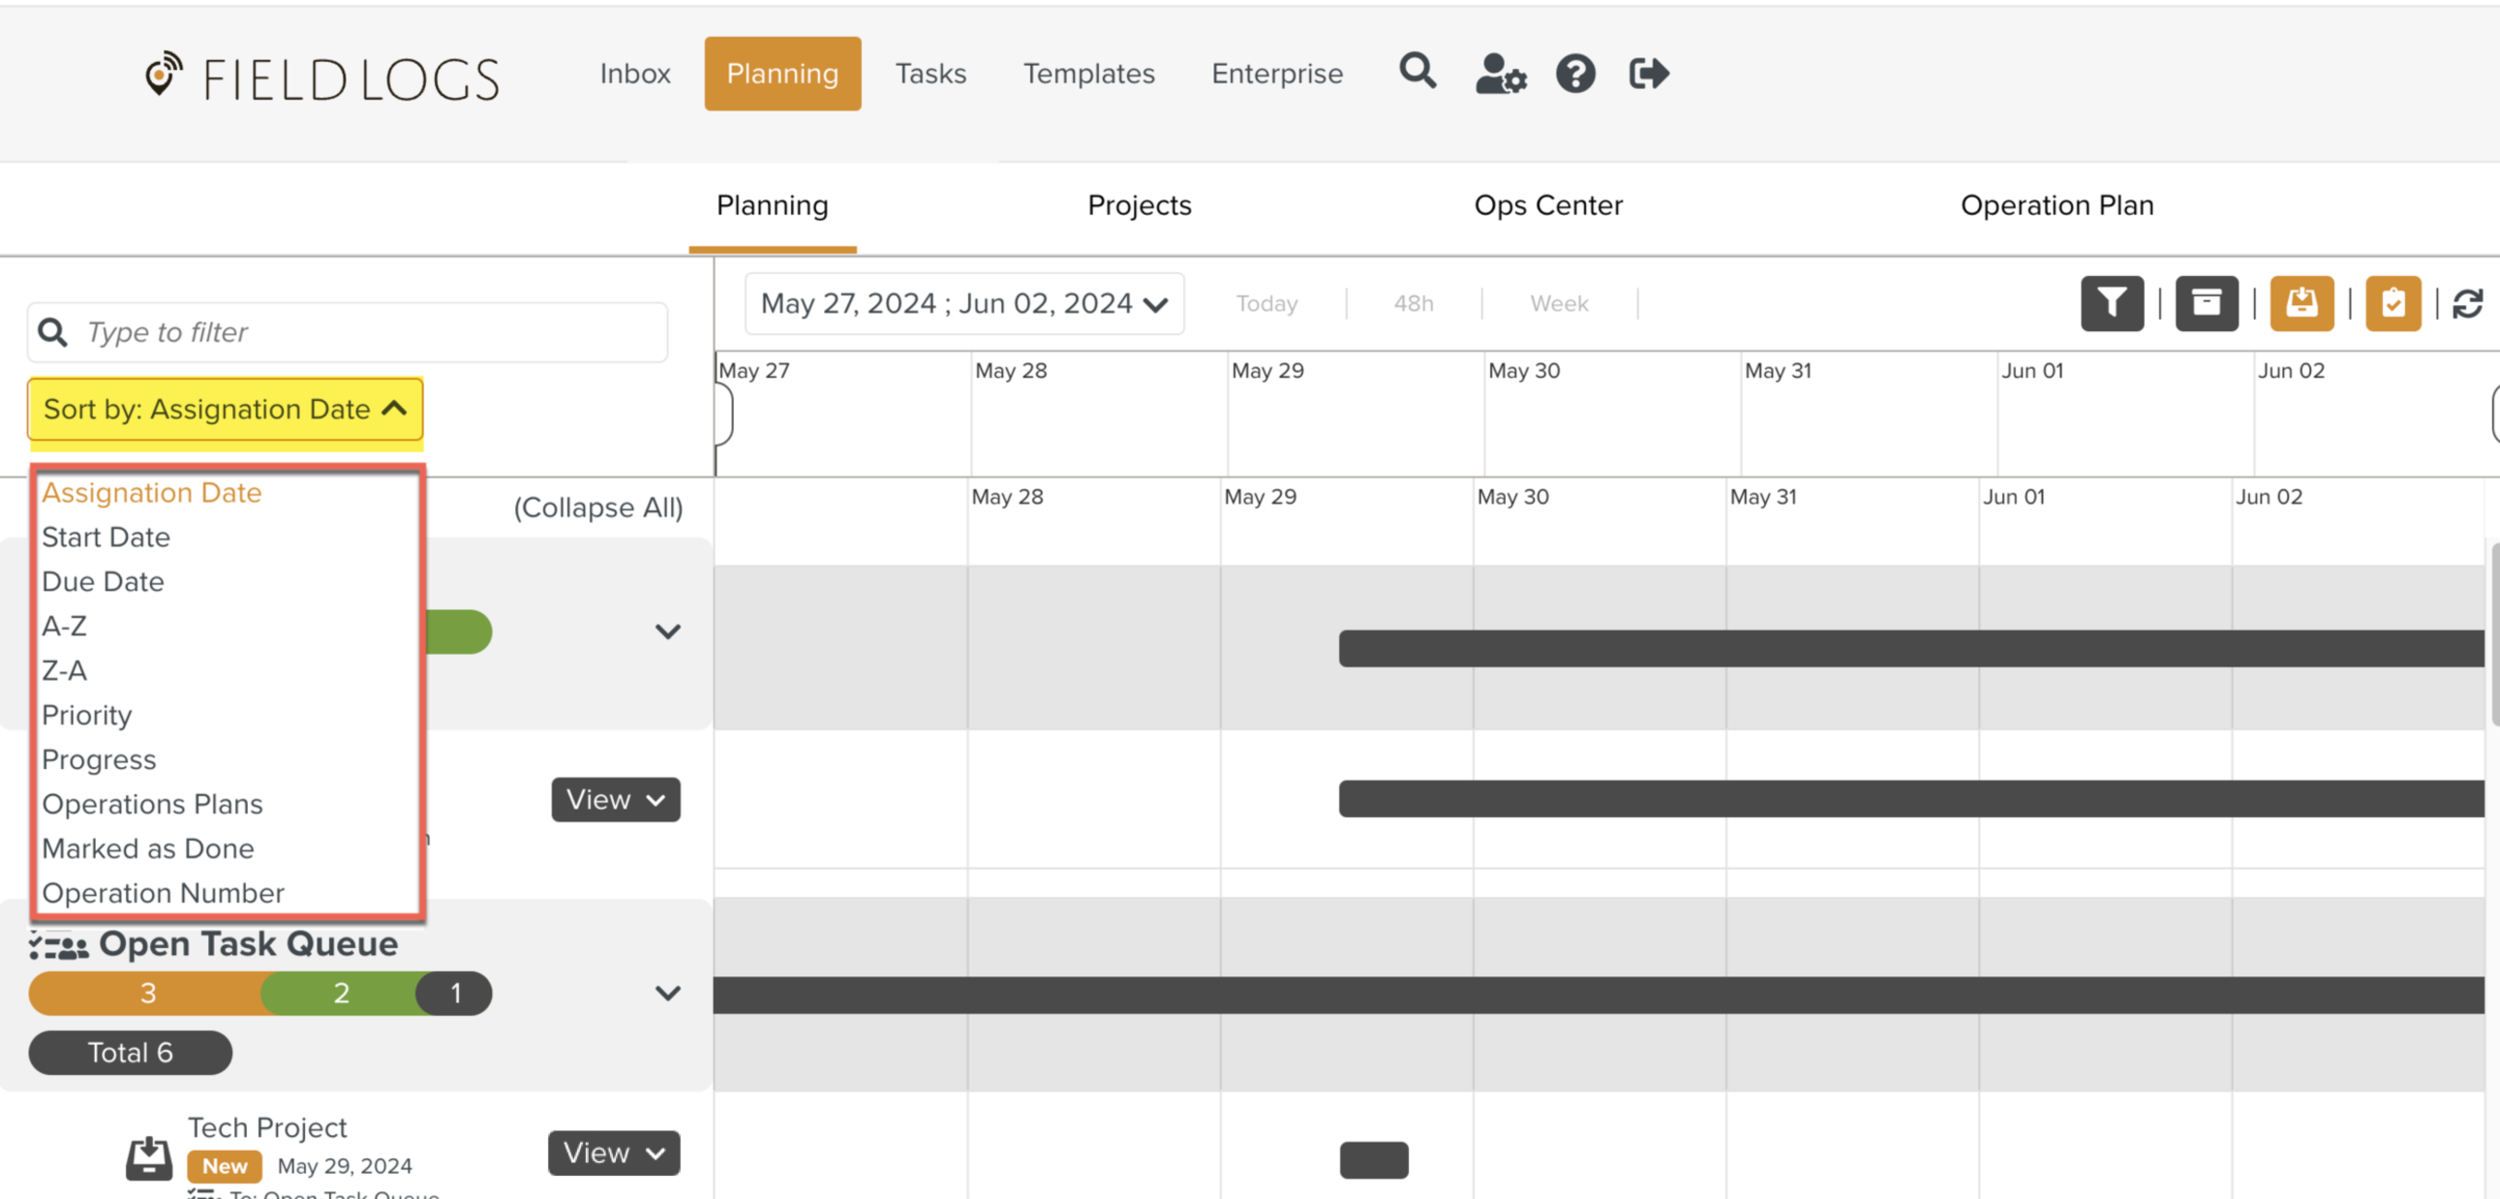Choose Priority from sort list
This screenshot has height=1199, width=2500.
[87, 715]
